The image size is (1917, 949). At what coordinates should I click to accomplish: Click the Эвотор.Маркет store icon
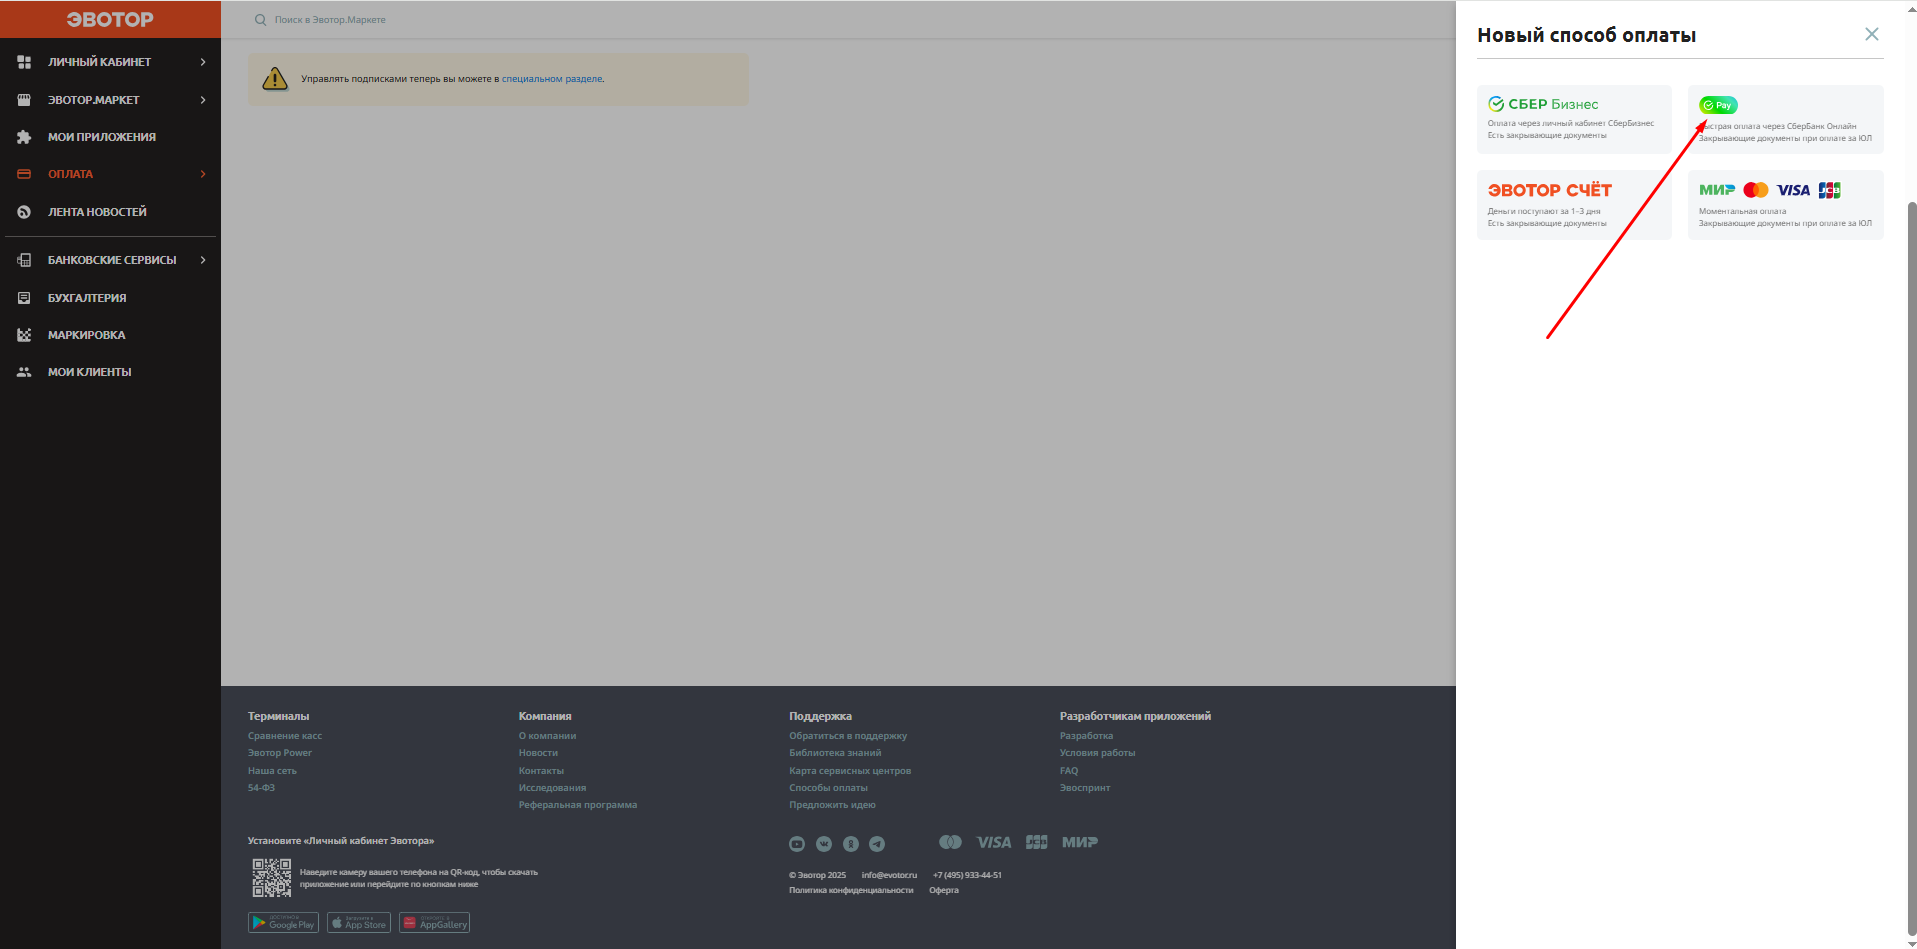24,100
